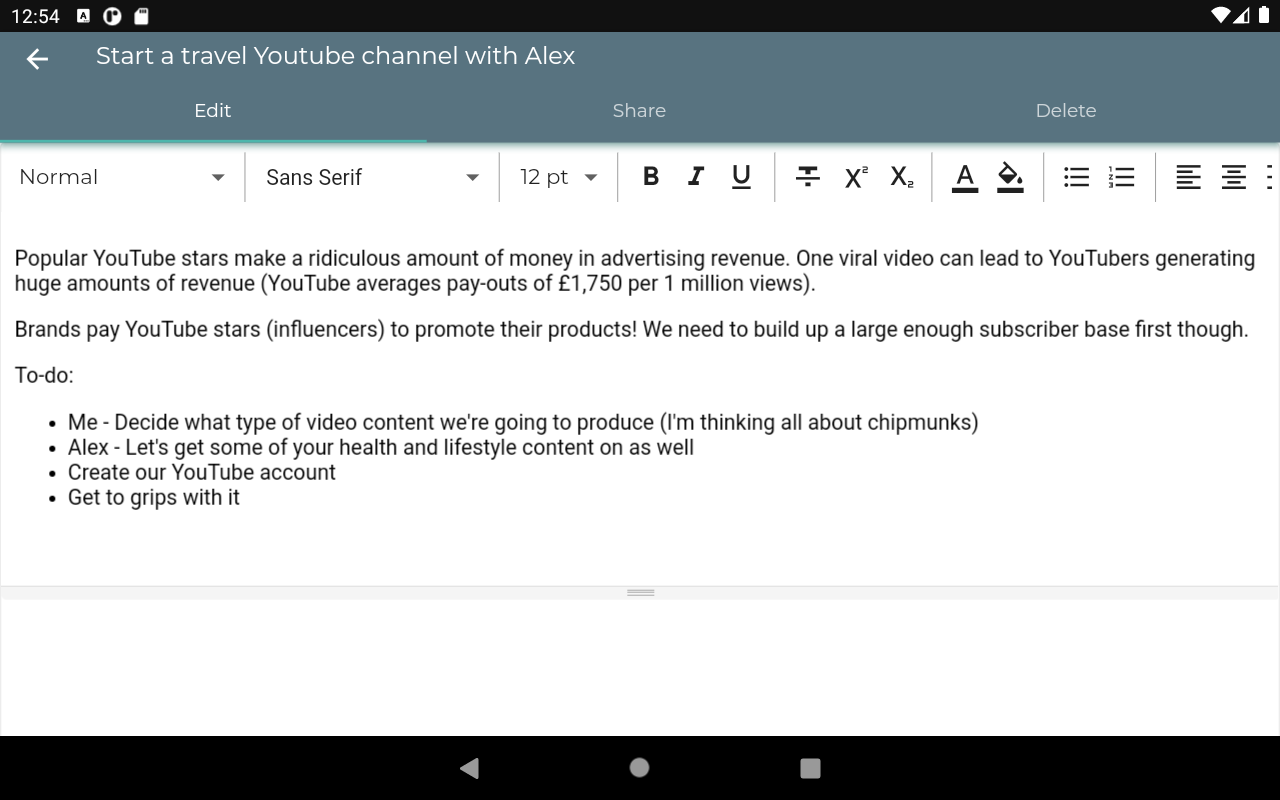Insert a numbered list
This screenshot has height=800, width=1280.
click(1122, 177)
